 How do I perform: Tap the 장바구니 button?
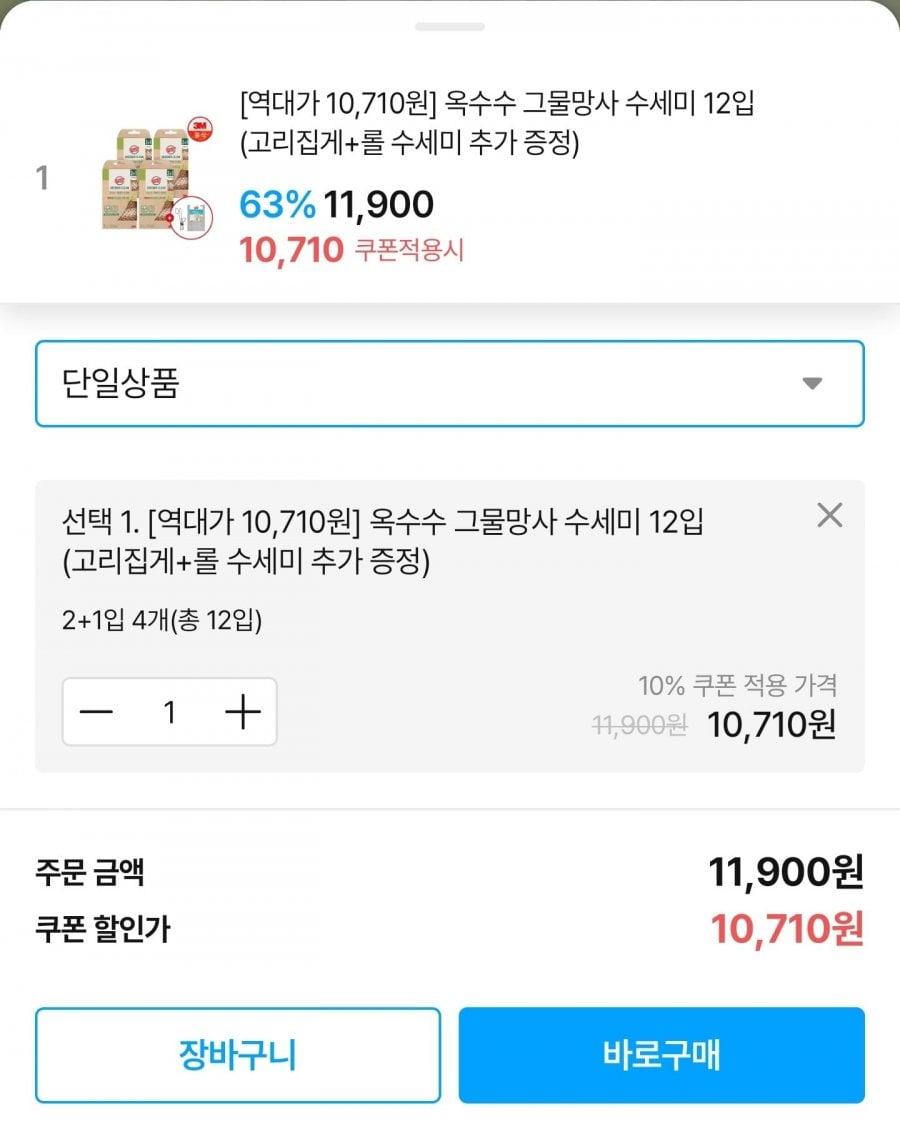click(x=238, y=1055)
